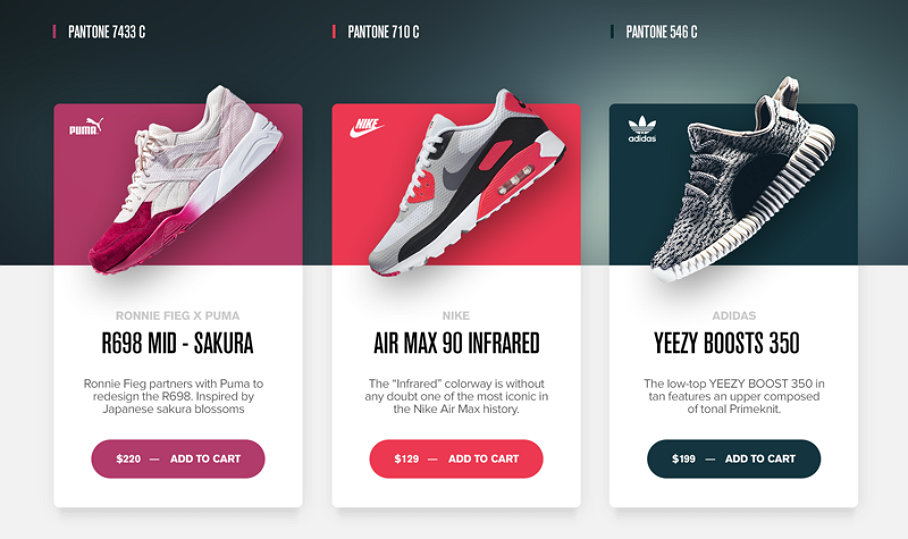Click the dark marker beside Pantone 546 C
This screenshot has height=539, width=908.
tap(612, 32)
